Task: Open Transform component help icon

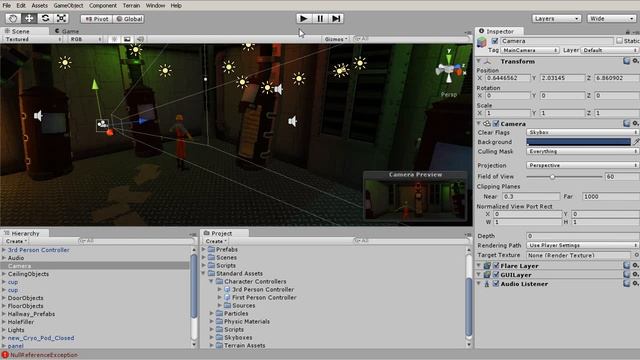Action: tap(627, 61)
